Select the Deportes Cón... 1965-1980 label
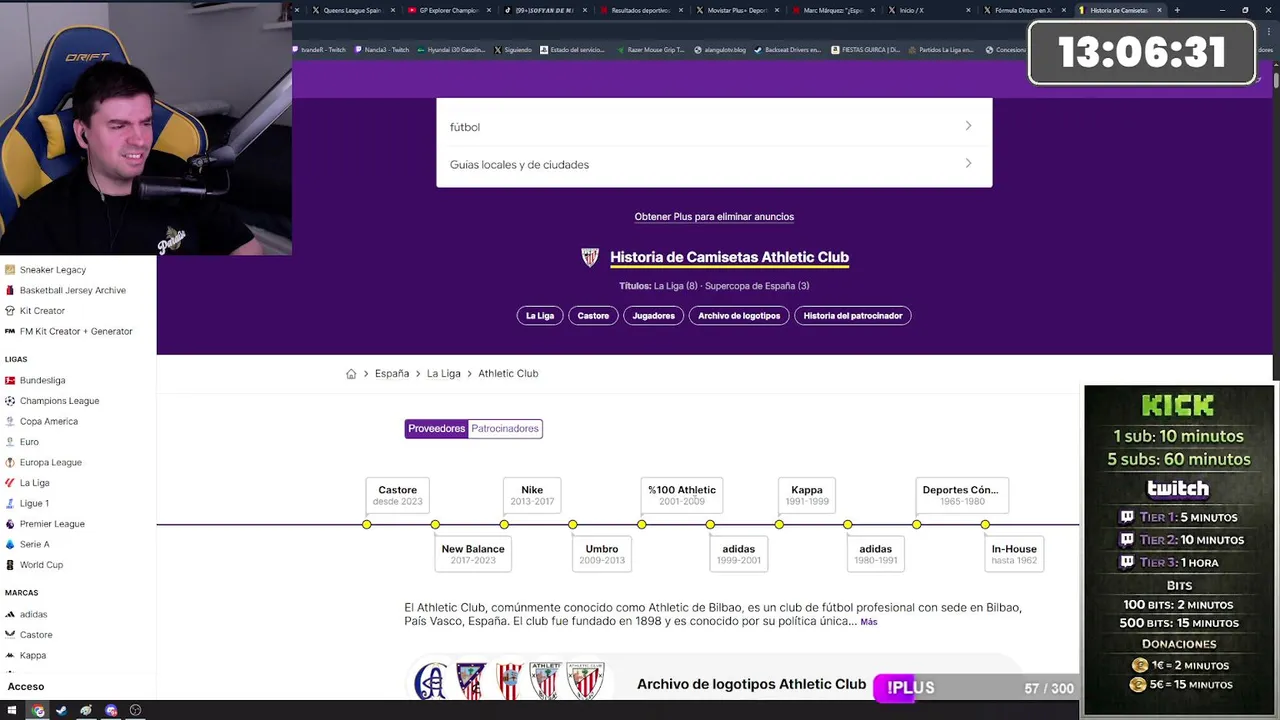Viewport: 1280px width, 720px height. point(960,495)
